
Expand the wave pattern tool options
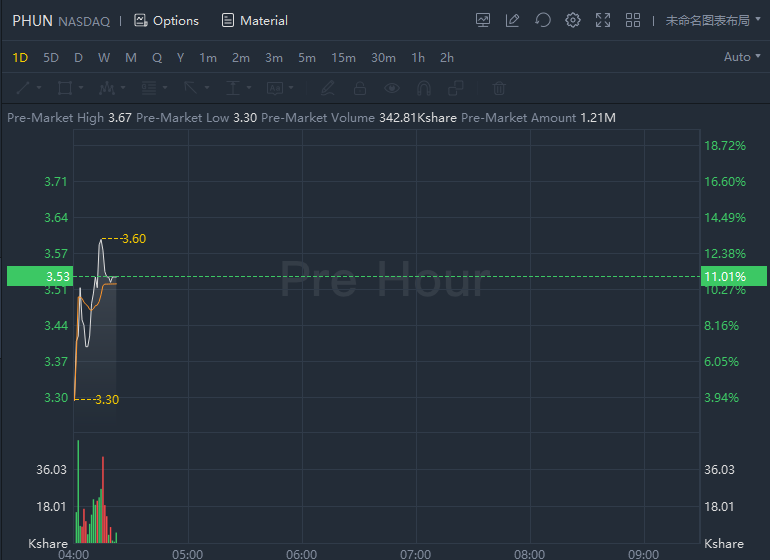click(123, 88)
